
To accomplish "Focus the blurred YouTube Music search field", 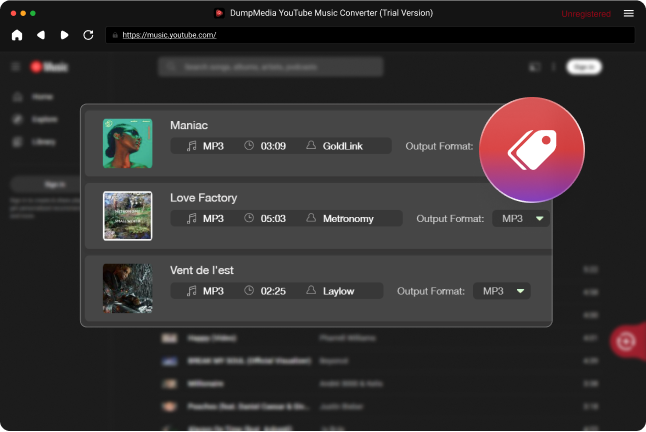I will 271,67.
